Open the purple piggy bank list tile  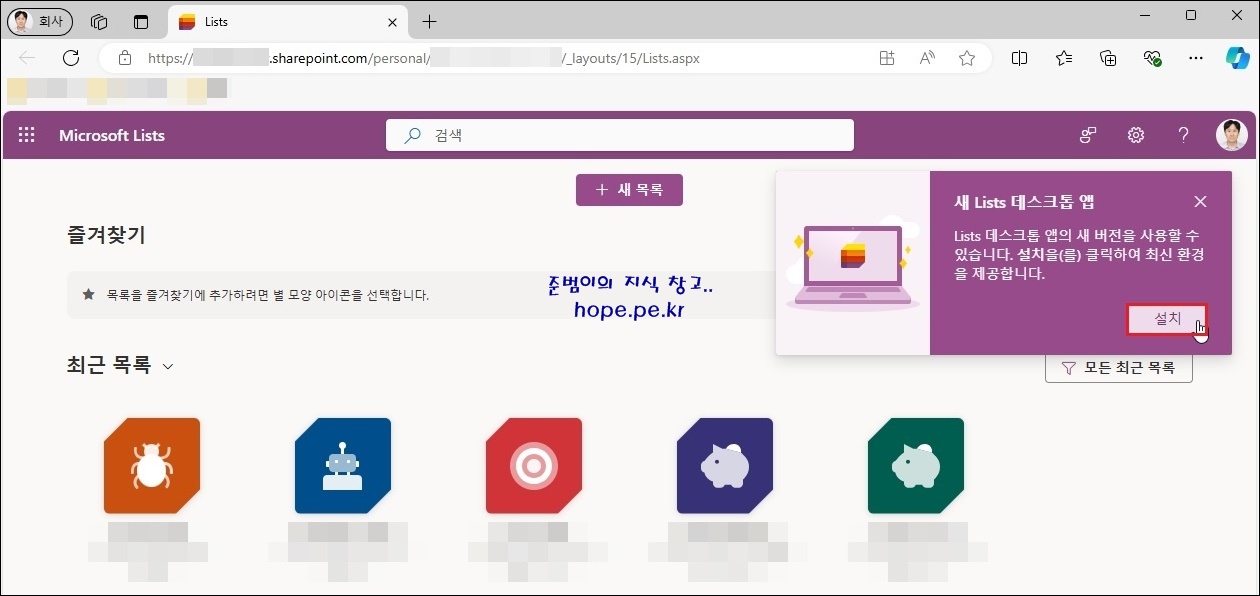(x=725, y=466)
